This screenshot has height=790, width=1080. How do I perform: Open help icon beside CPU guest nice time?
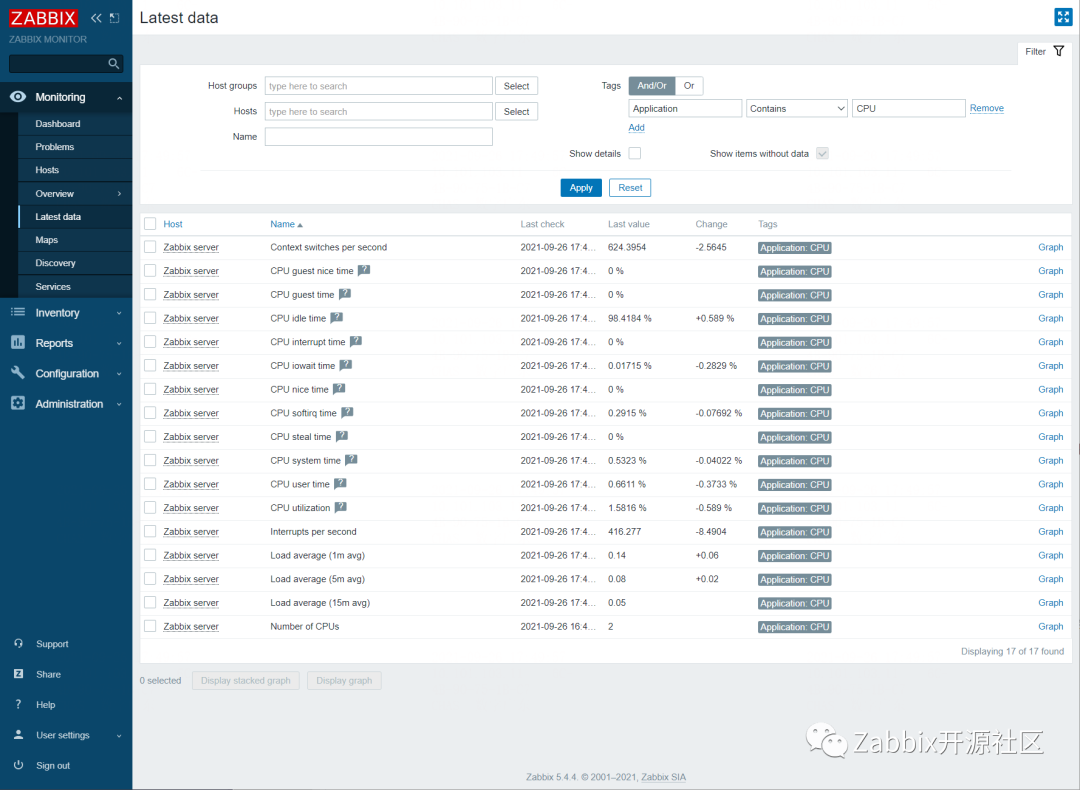(364, 270)
